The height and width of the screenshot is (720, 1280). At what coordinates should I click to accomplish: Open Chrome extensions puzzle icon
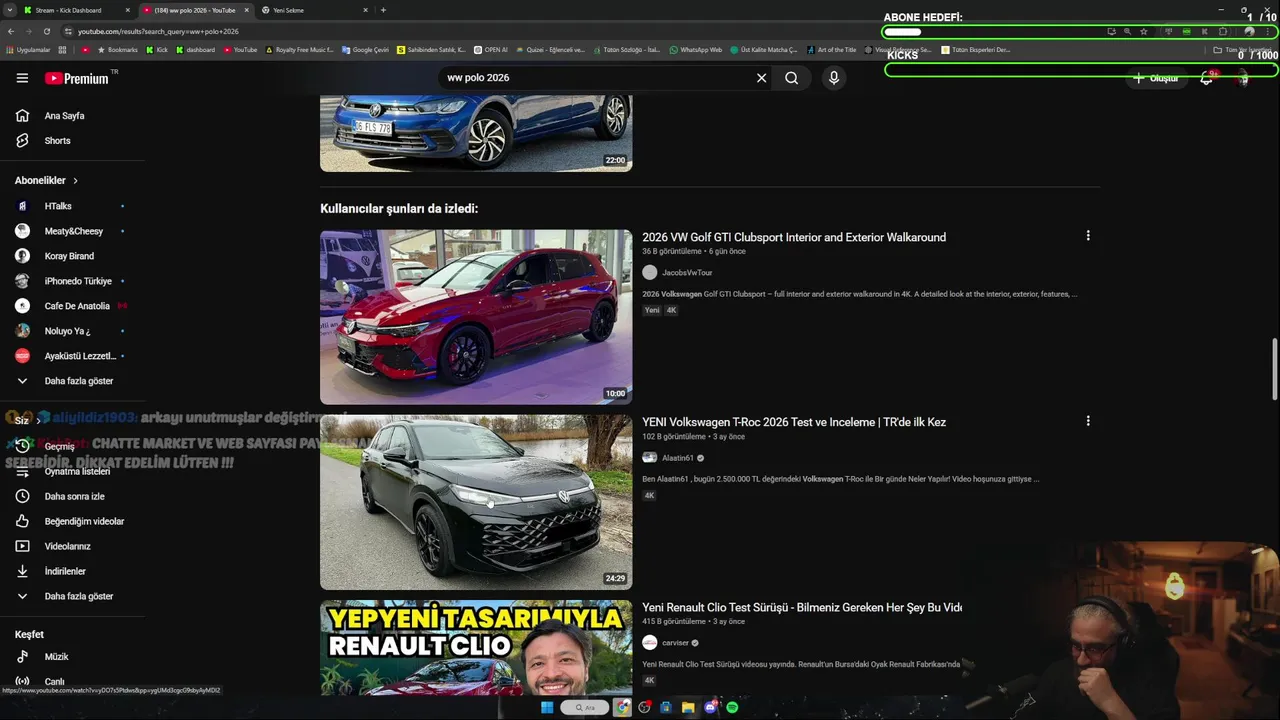click(x=1222, y=31)
